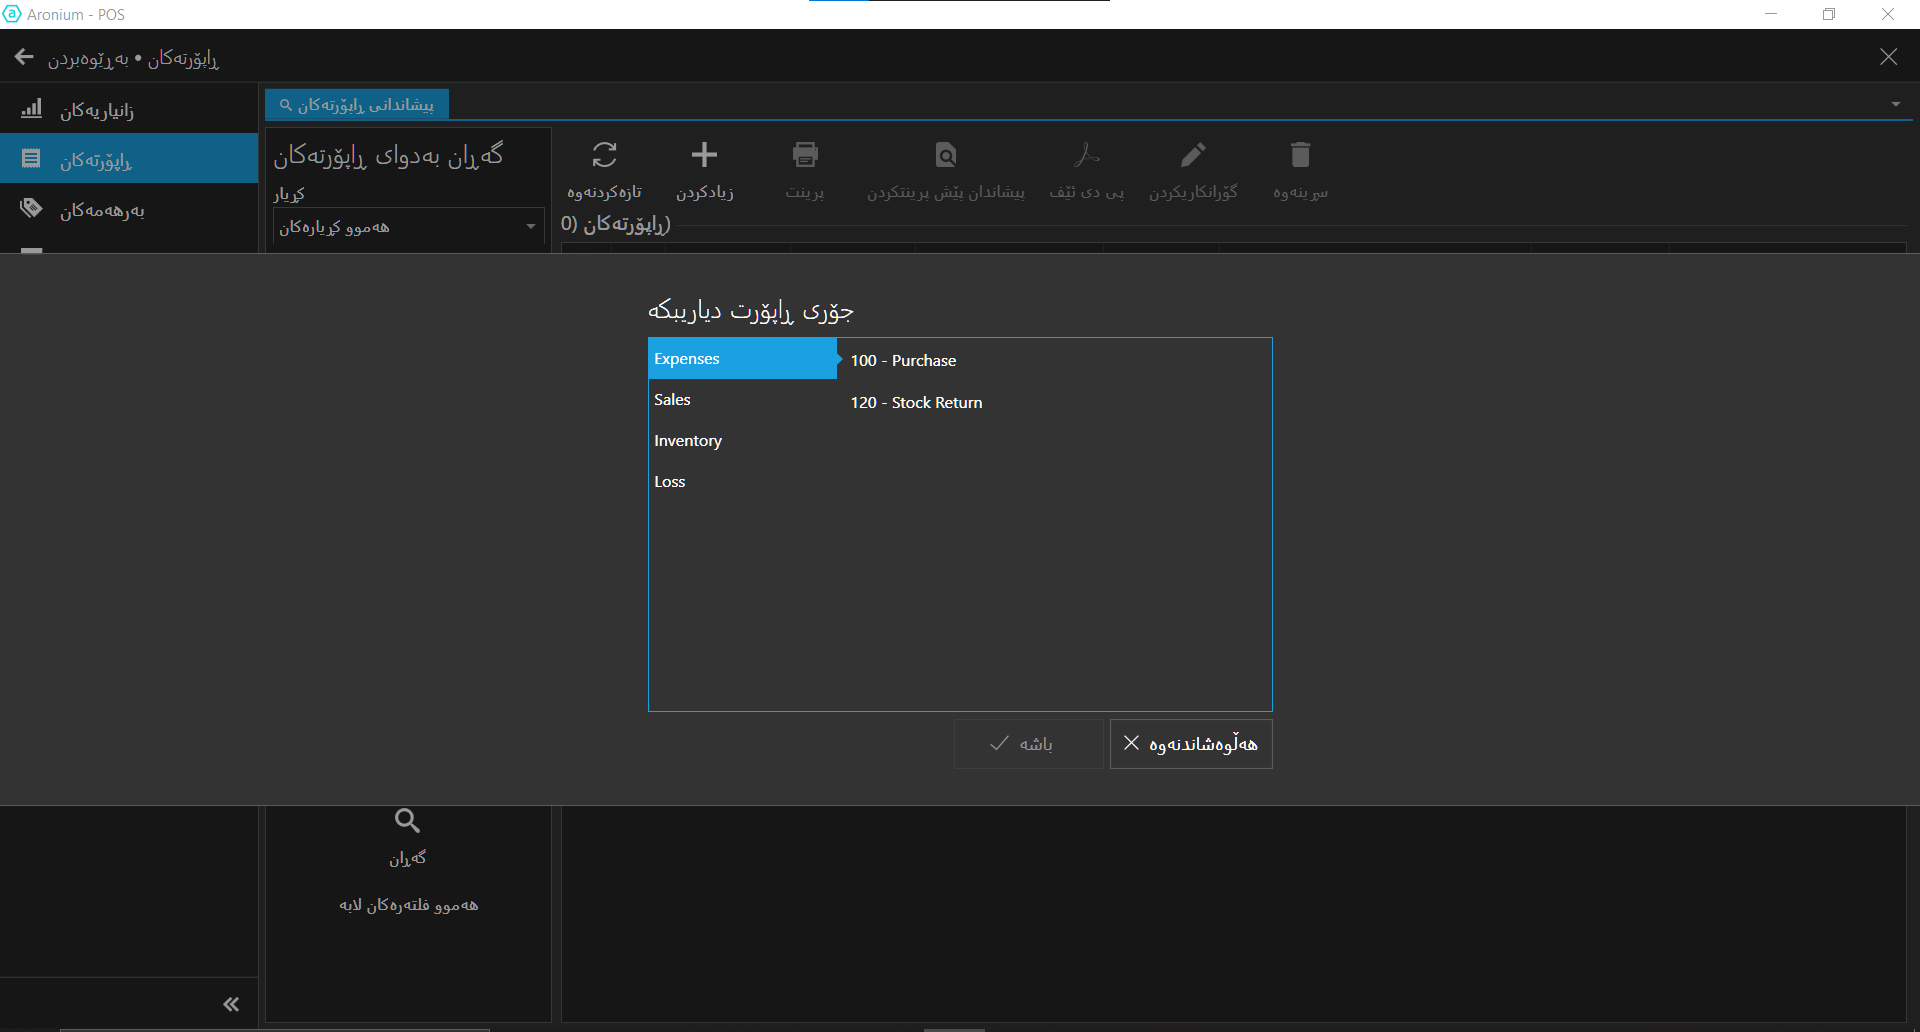Open the reports preview tab
The width and height of the screenshot is (1920, 1032).
[x=357, y=105]
